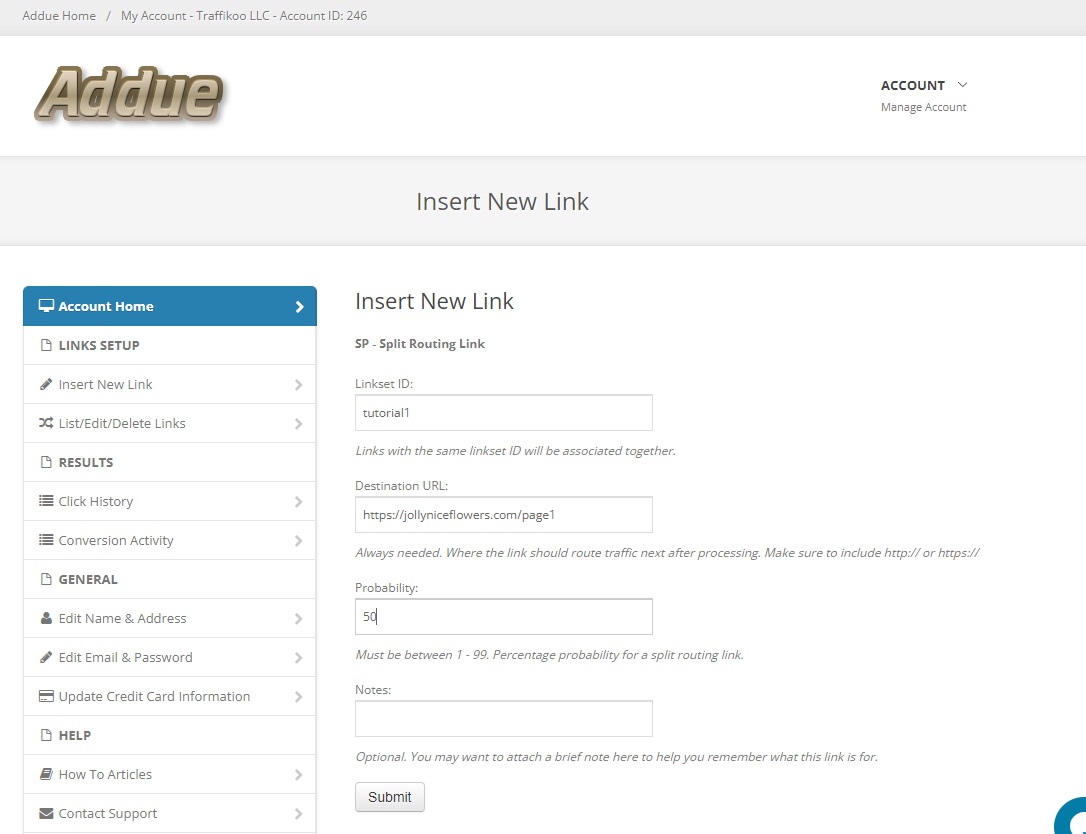Click the chevron on List/Edit/Delete Links row
This screenshot has width=1086, height=834.
(299, 423)
